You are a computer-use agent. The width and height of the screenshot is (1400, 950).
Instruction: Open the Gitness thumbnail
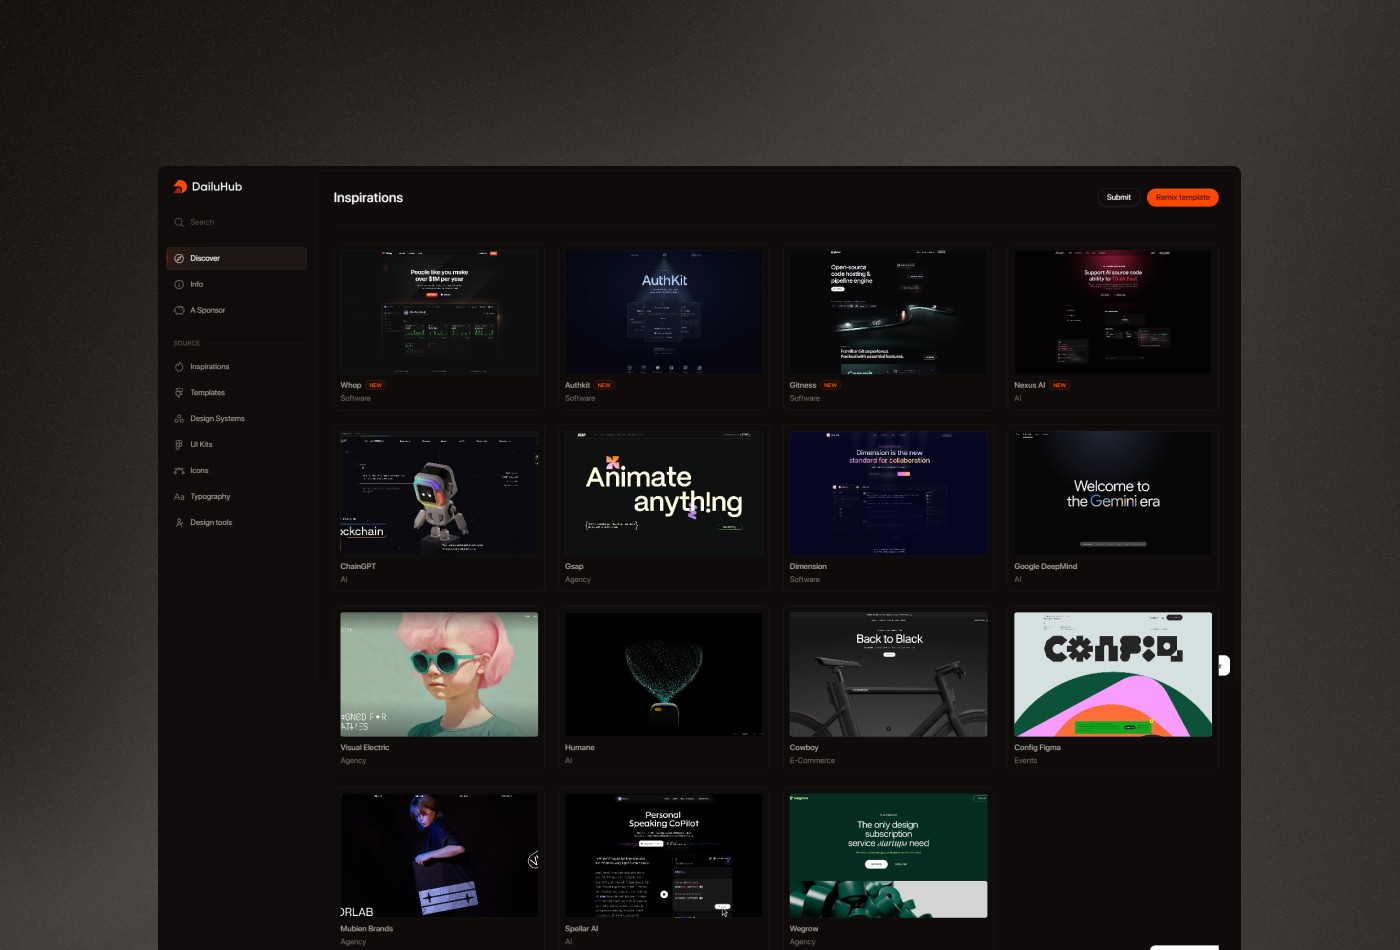[x=888, y=312]
